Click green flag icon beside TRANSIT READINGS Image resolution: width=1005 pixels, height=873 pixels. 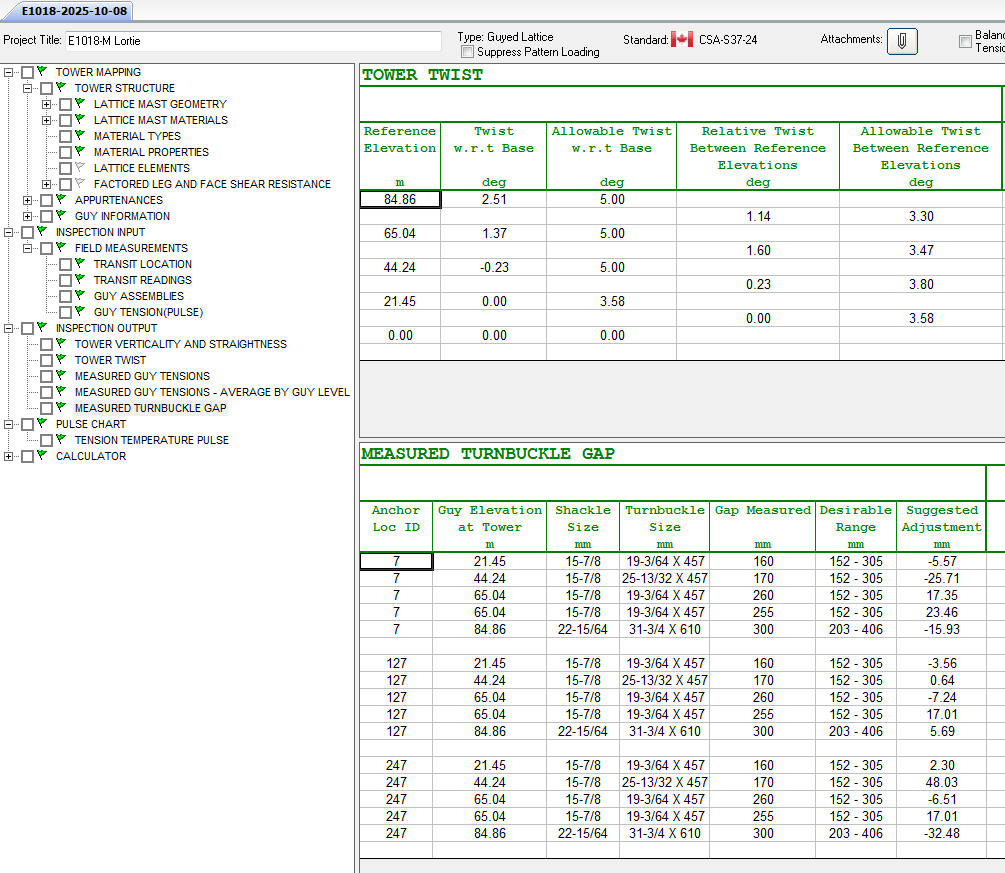80,279
